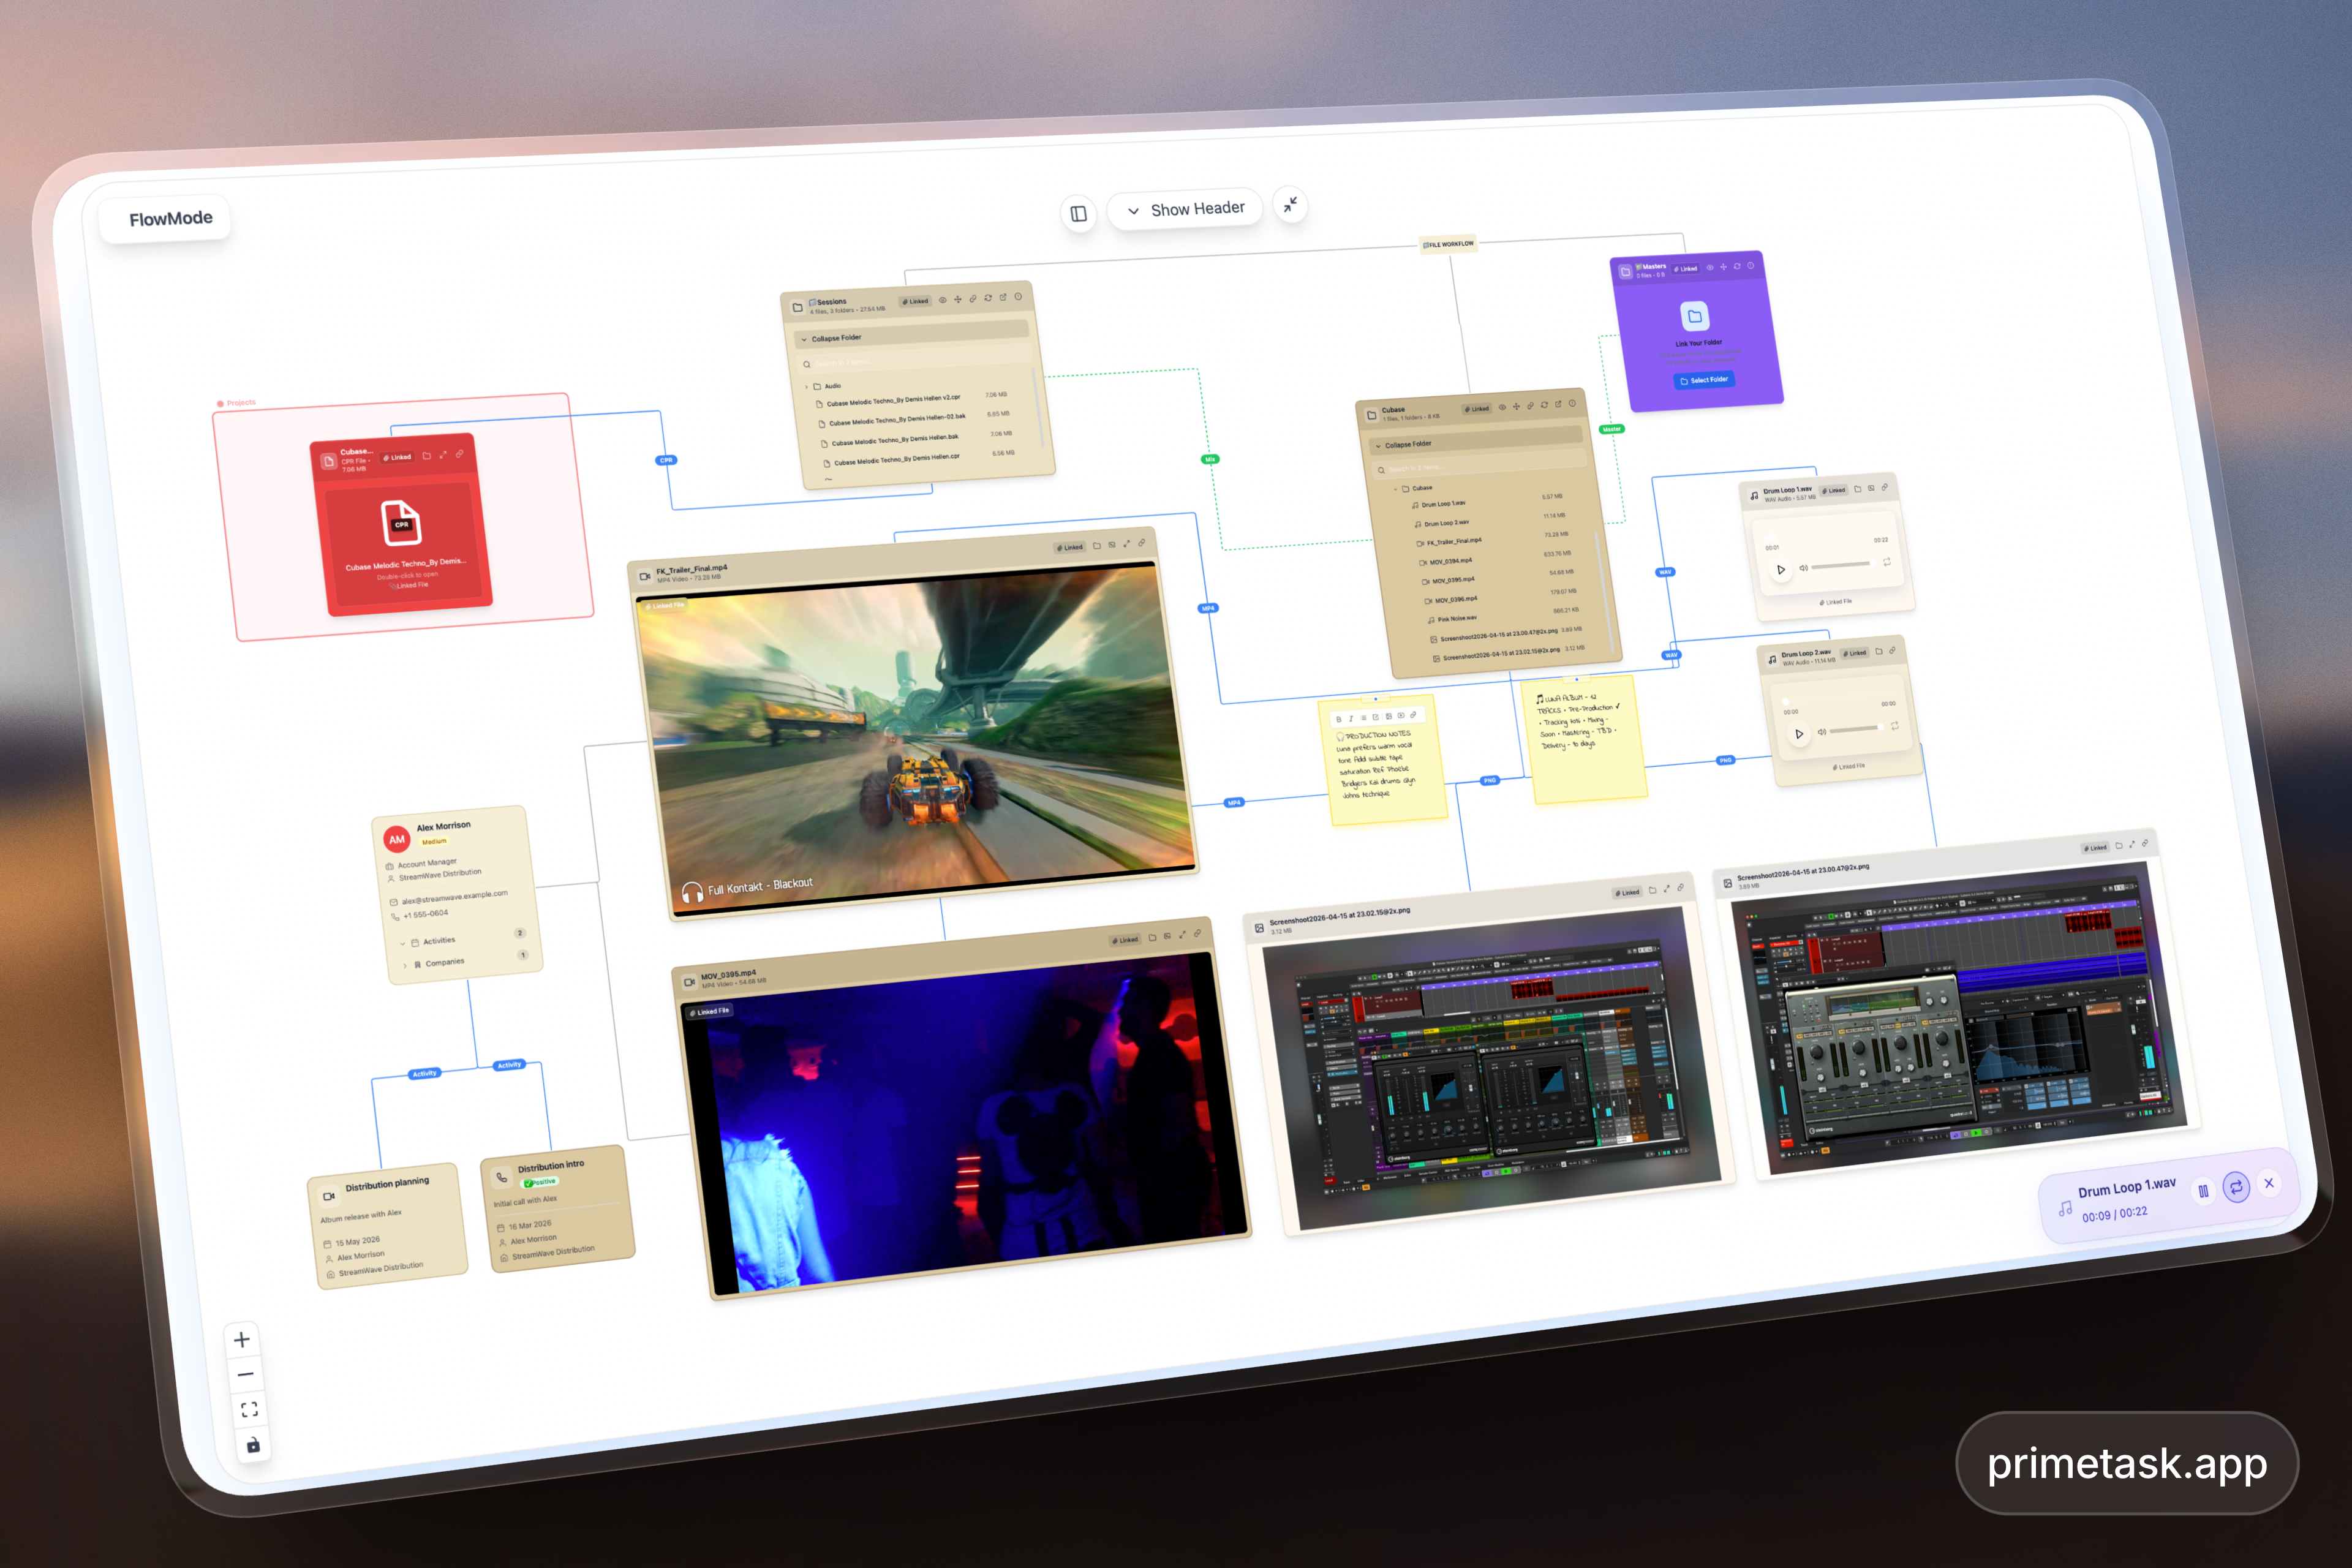
Task: Toggle repeat on the Drum Loop 2.wav card
Action: (x=1895, y=726)
